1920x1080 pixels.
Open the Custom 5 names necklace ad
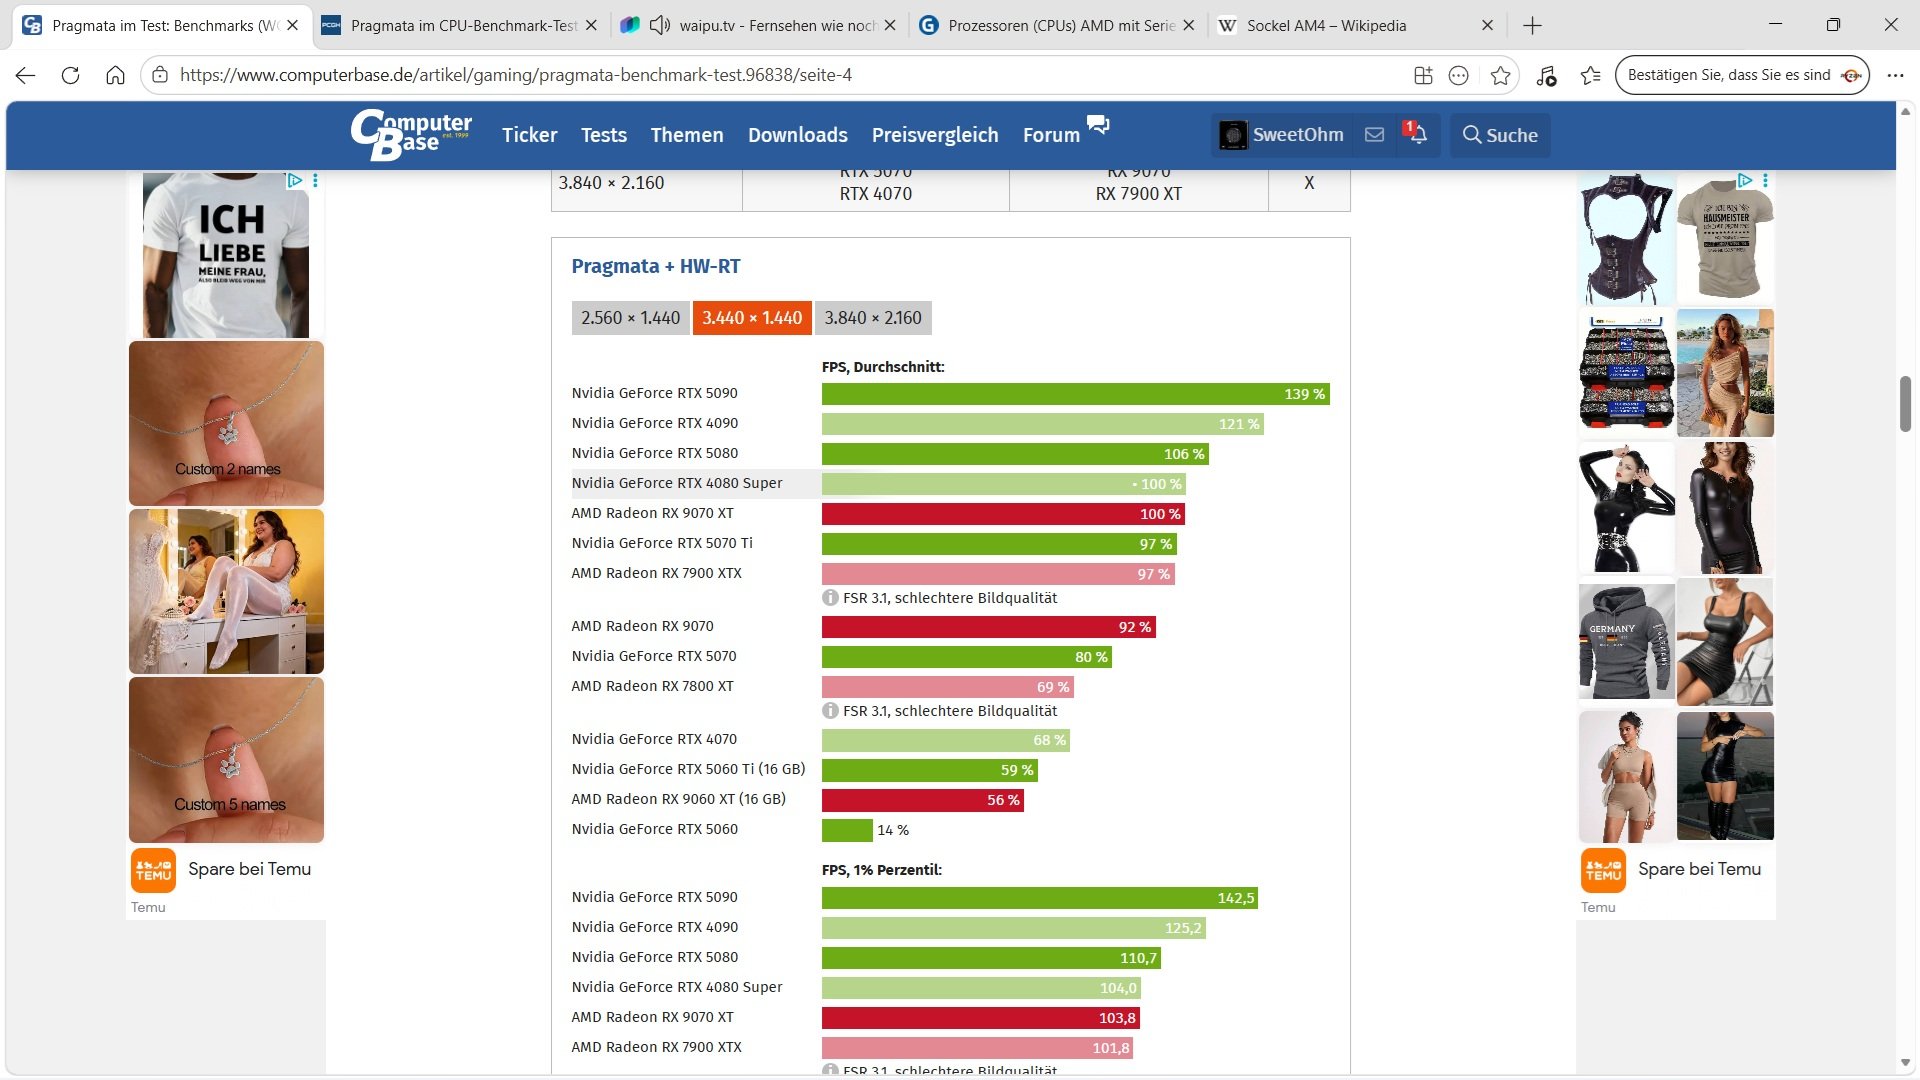tap(226, 760)
